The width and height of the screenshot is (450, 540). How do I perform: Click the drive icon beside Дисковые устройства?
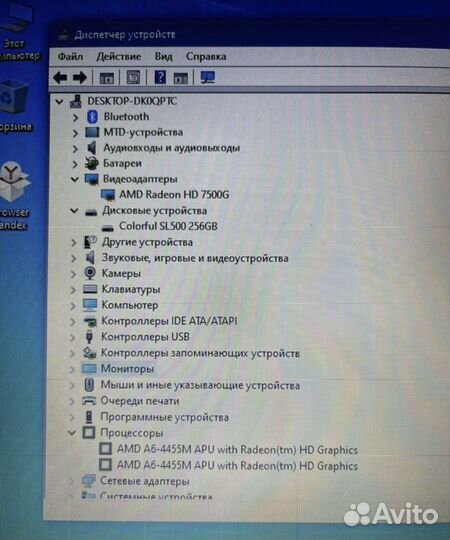(91, 212)
